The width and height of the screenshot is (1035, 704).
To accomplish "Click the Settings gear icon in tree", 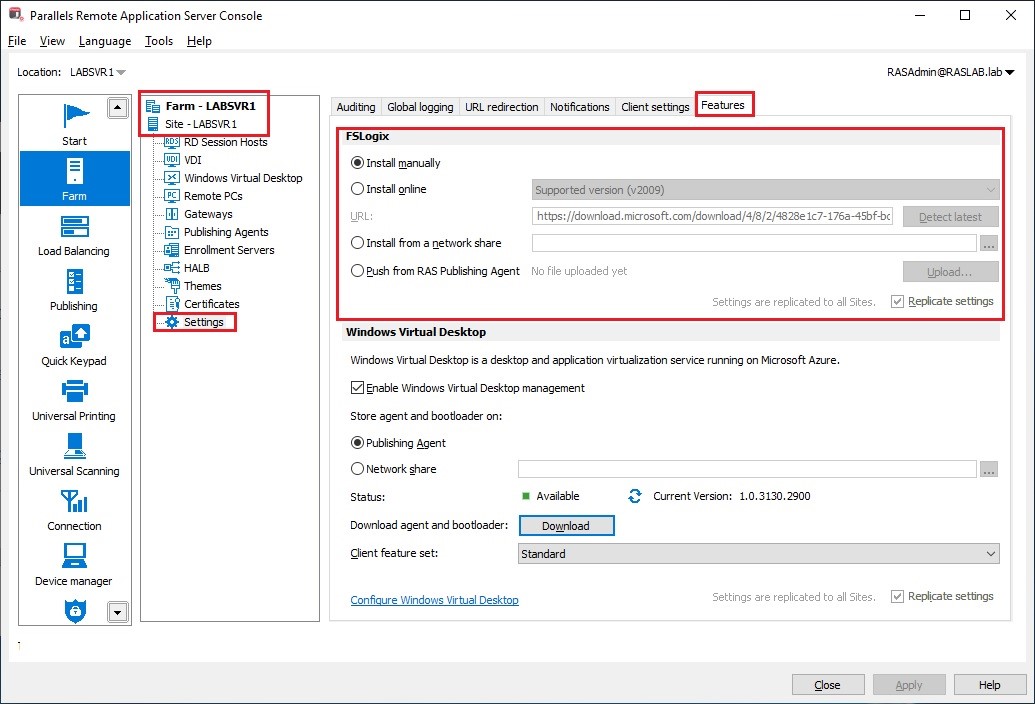I will click(172, 322).
